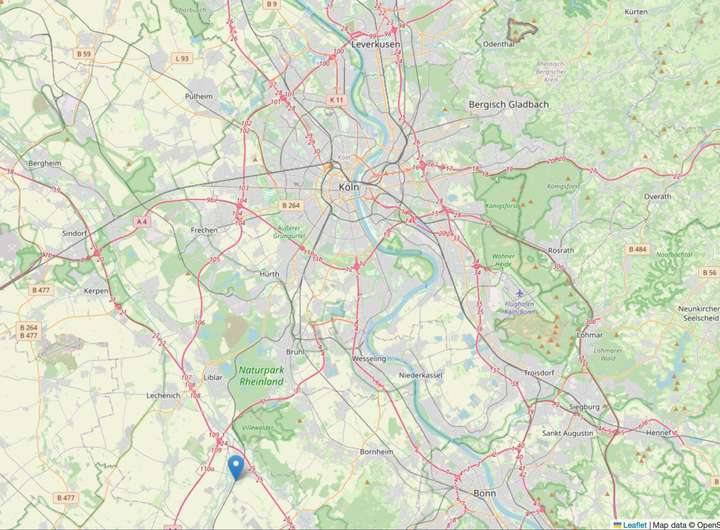Image resolution: width=720 pixels, height=530 pixels.
Task: Click the Naturpark Rheinland label
Action: click(261, 376)
